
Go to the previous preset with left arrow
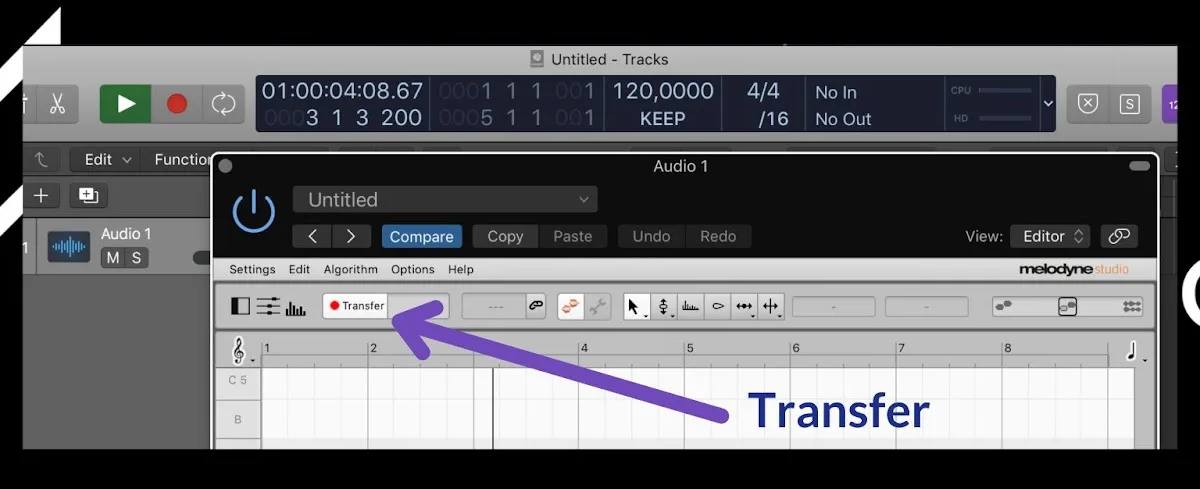312,237
